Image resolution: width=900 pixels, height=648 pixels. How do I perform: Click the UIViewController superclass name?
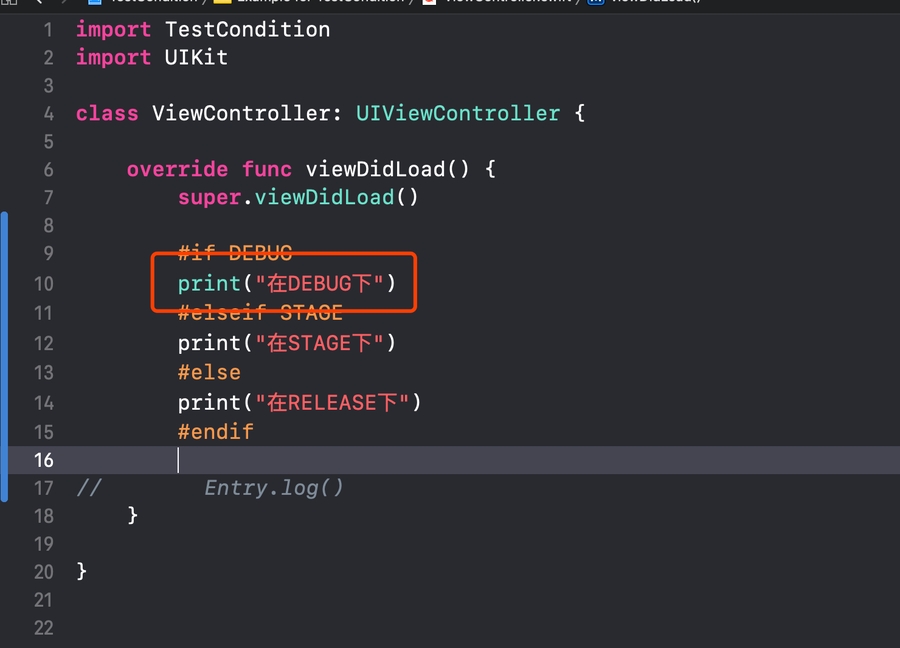point(457,114)
